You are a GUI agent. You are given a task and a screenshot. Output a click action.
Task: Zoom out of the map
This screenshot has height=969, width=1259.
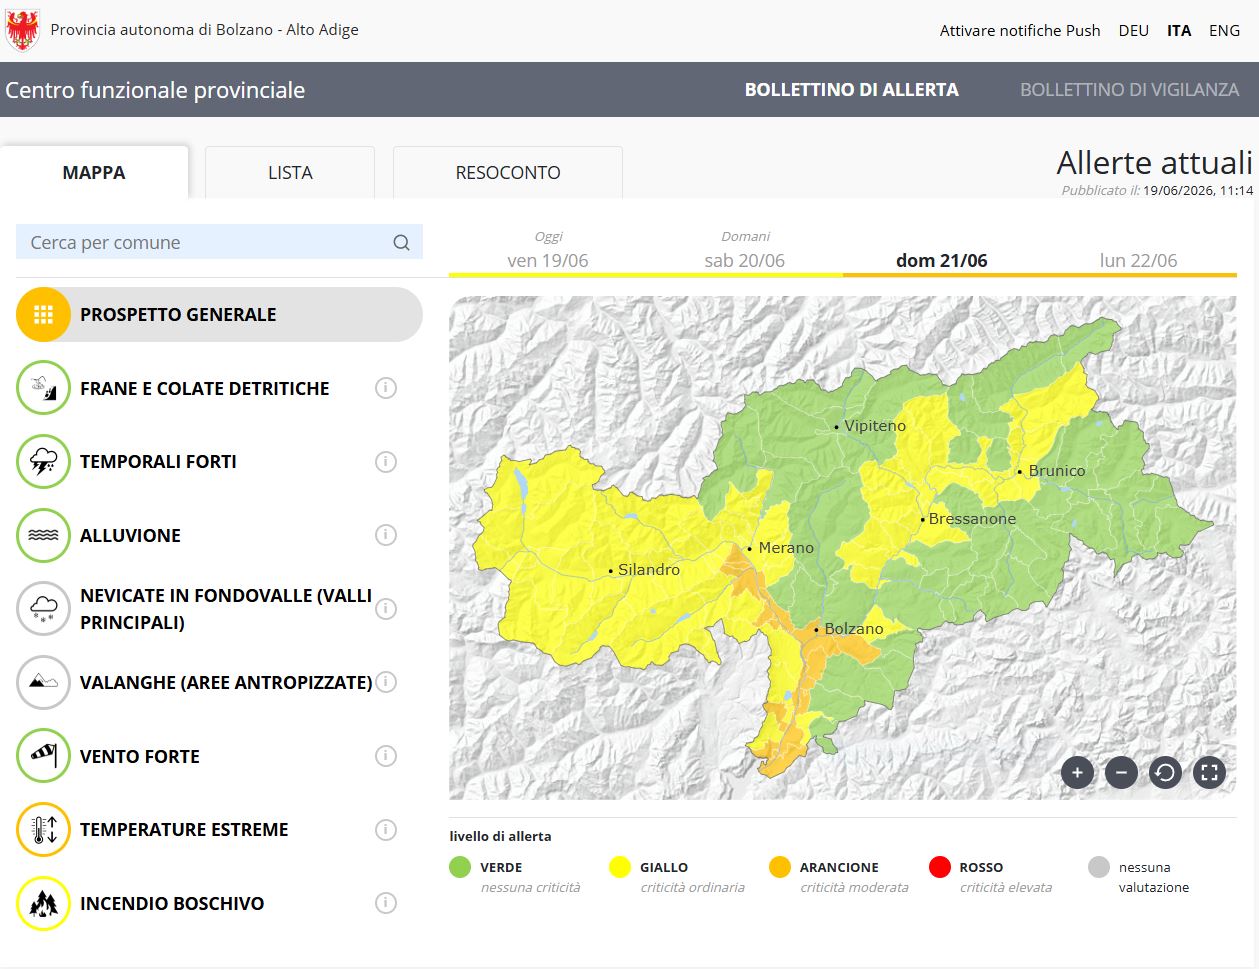click(1121, 772)
